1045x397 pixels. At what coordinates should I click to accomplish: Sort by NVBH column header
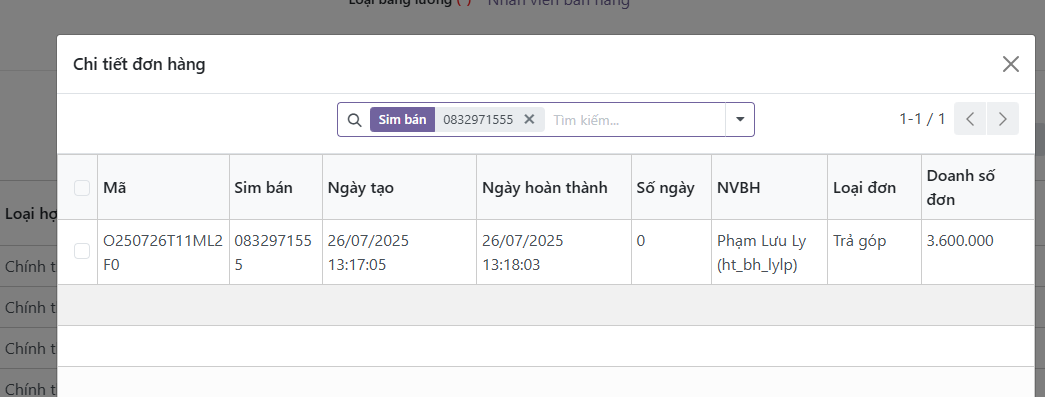click(769, 188)
